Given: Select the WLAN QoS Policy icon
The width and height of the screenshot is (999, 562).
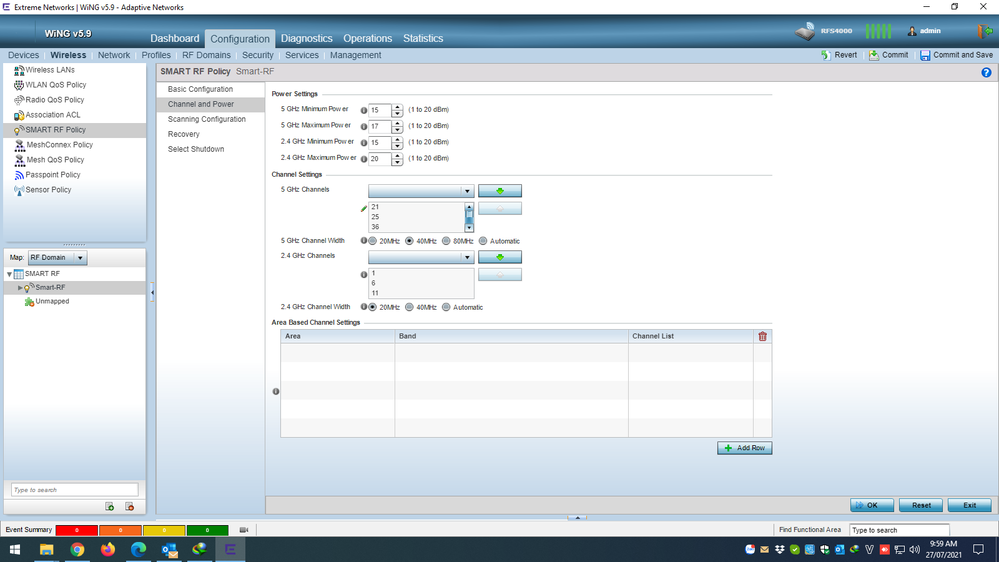Looking at the screenshot, I should pos(19,85).
